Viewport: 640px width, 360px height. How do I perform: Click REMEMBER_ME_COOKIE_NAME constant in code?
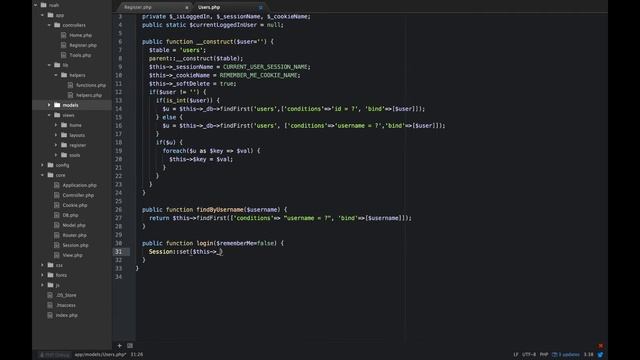[259, 76]
